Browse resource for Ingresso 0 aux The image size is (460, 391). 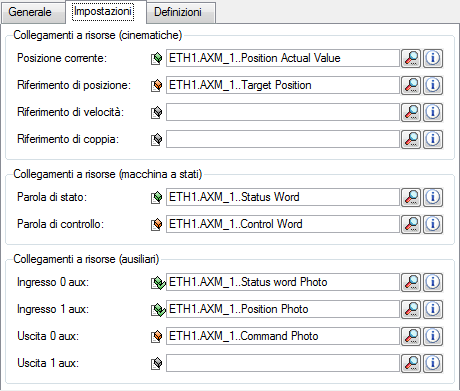[x=411, y=282]
